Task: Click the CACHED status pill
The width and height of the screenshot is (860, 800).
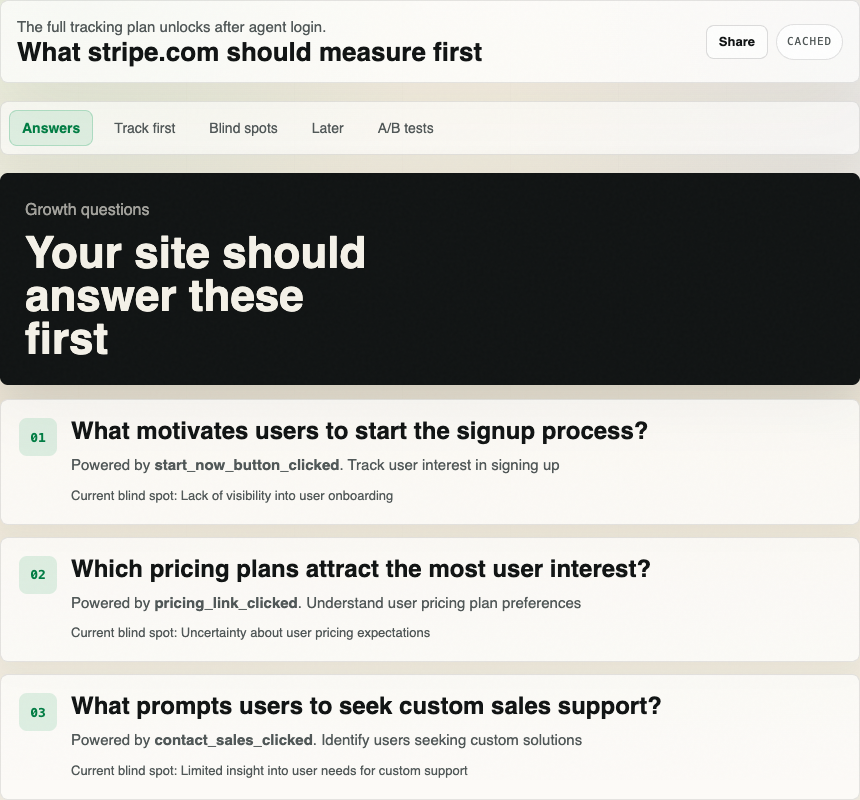Action: [809, 42]
